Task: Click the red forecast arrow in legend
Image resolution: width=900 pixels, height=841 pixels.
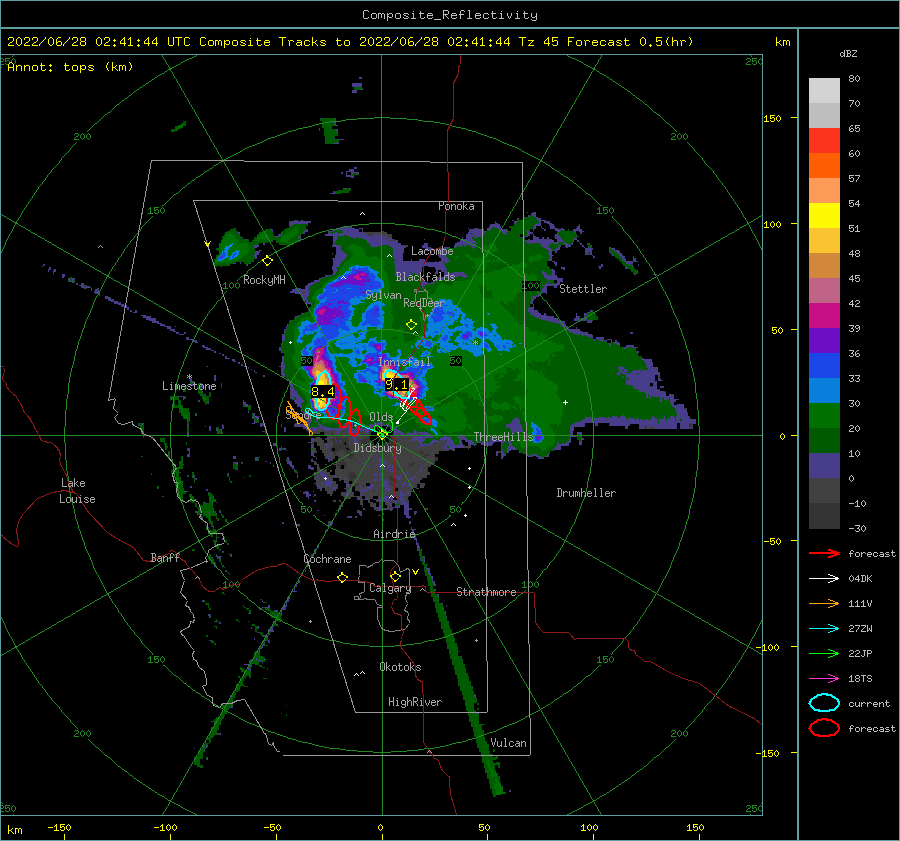Action: 824,553
